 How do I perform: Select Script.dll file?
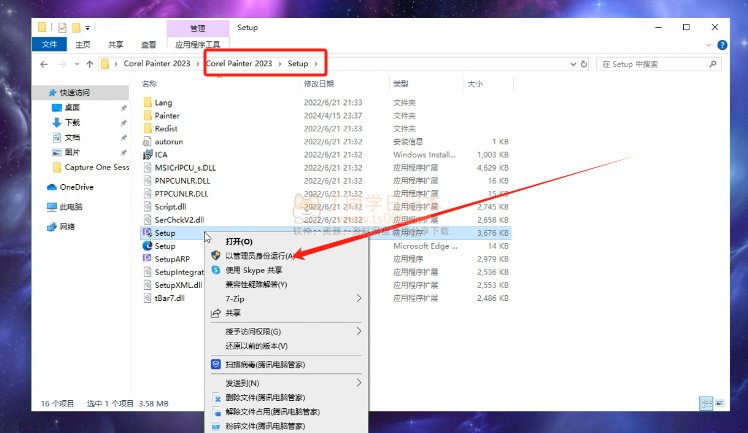[170, 207]
